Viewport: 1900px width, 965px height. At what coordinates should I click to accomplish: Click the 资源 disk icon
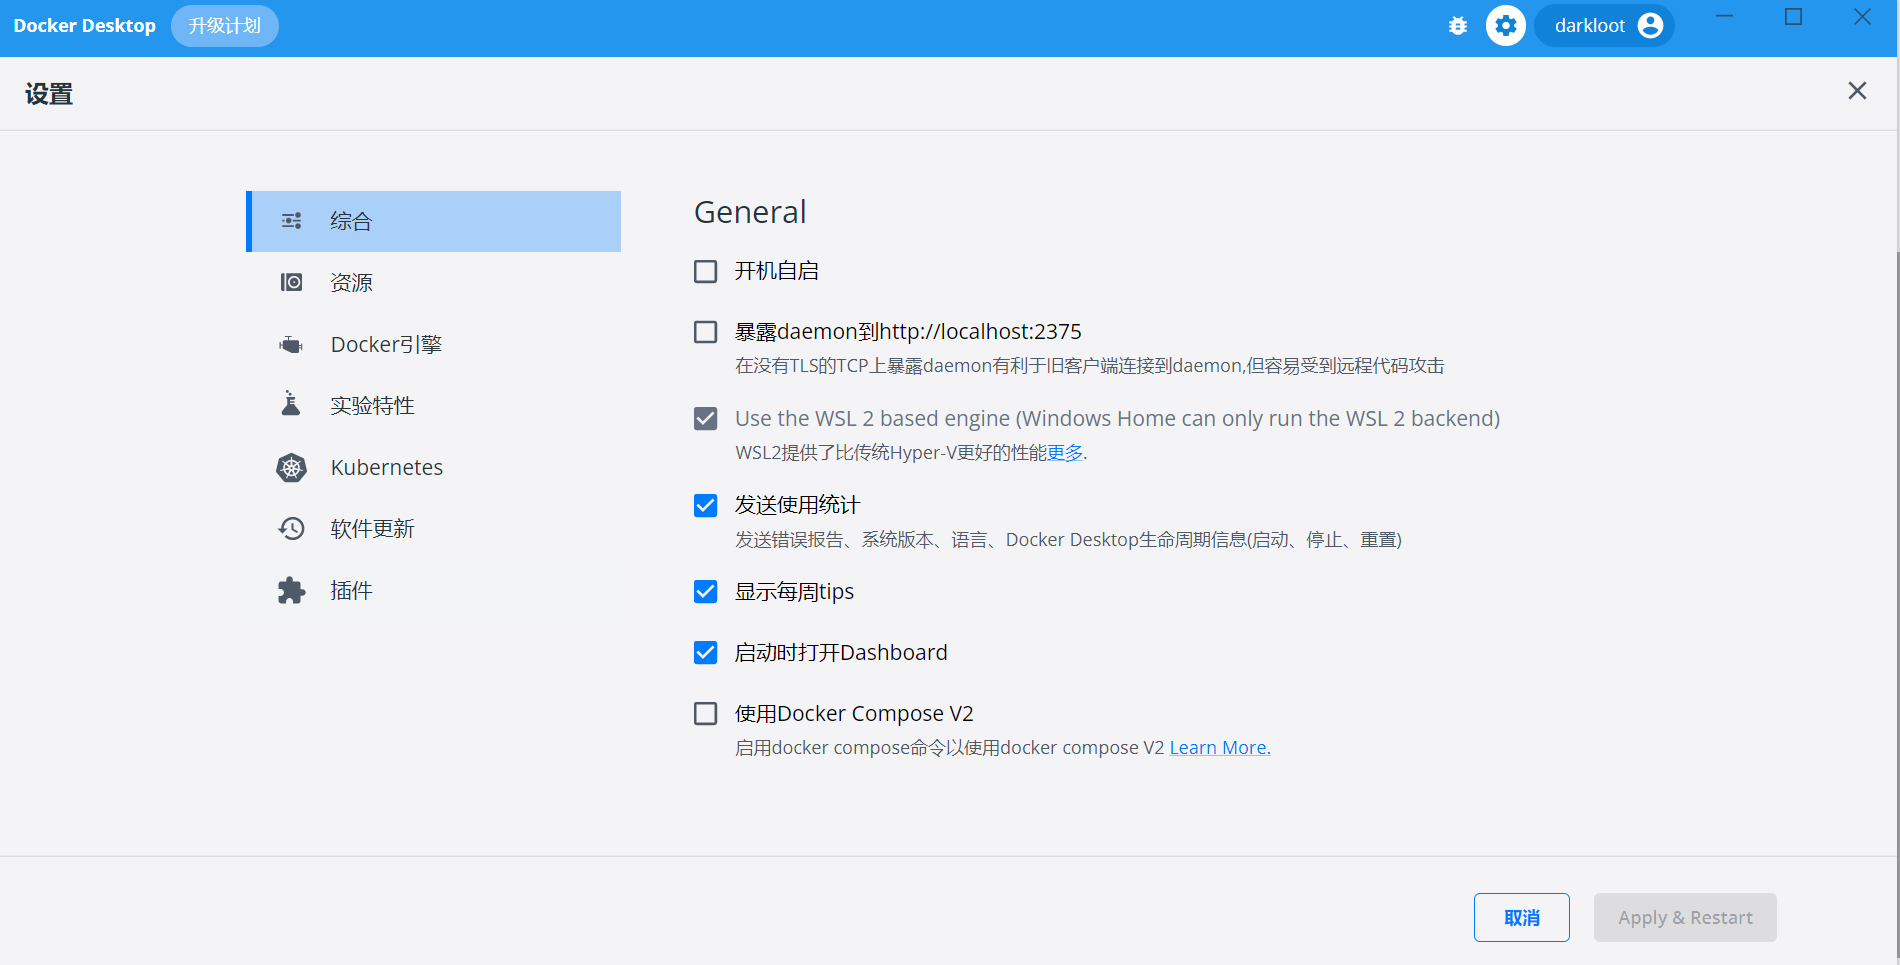tap(291, 282)
